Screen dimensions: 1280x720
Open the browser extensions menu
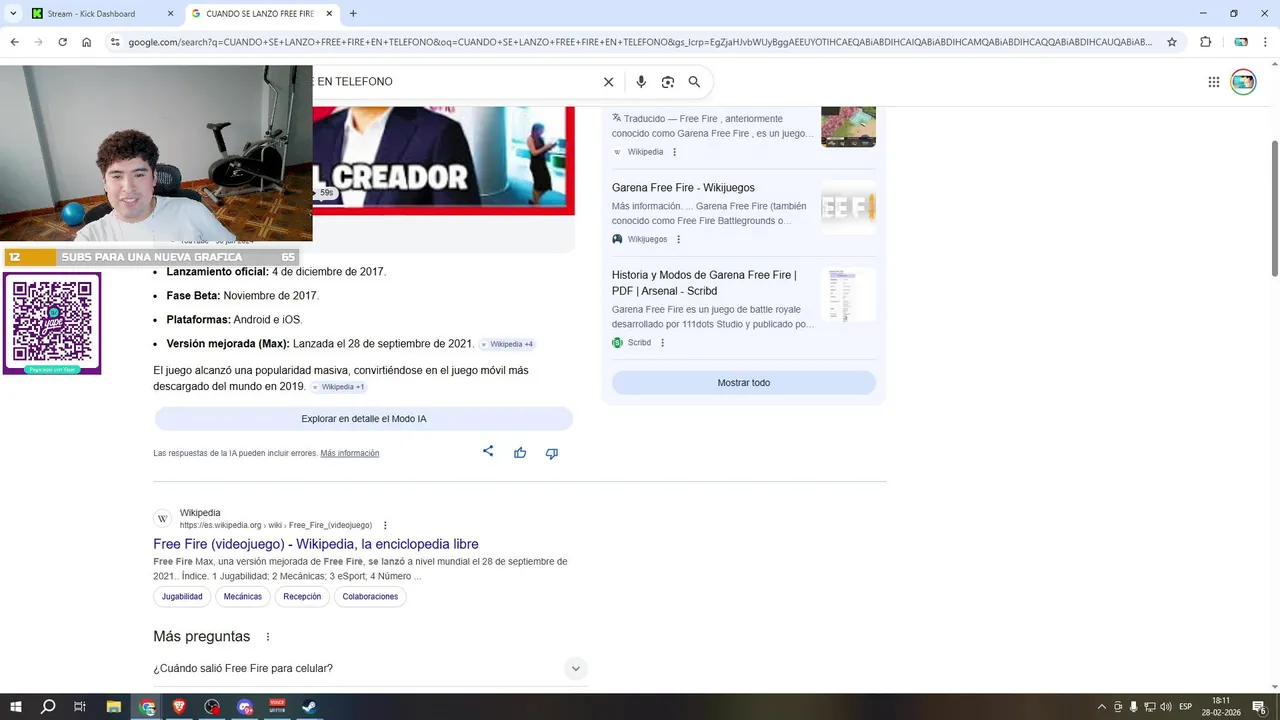(x=1205, y=42)
